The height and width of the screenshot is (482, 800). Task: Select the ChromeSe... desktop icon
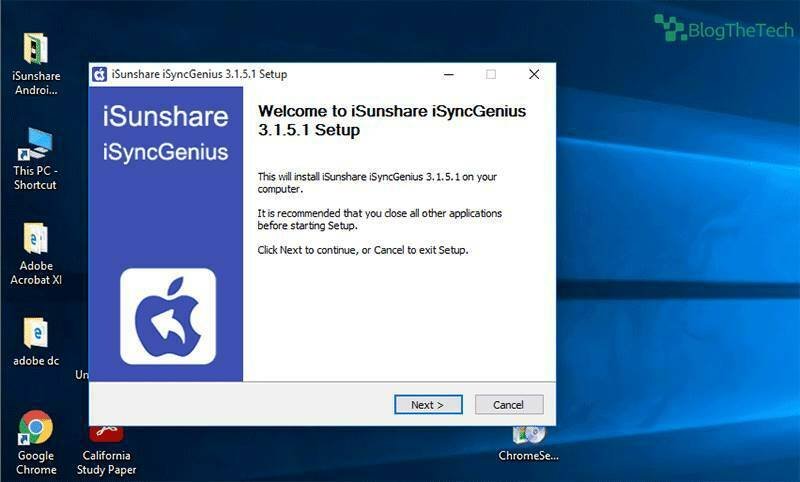coord(528,436)
